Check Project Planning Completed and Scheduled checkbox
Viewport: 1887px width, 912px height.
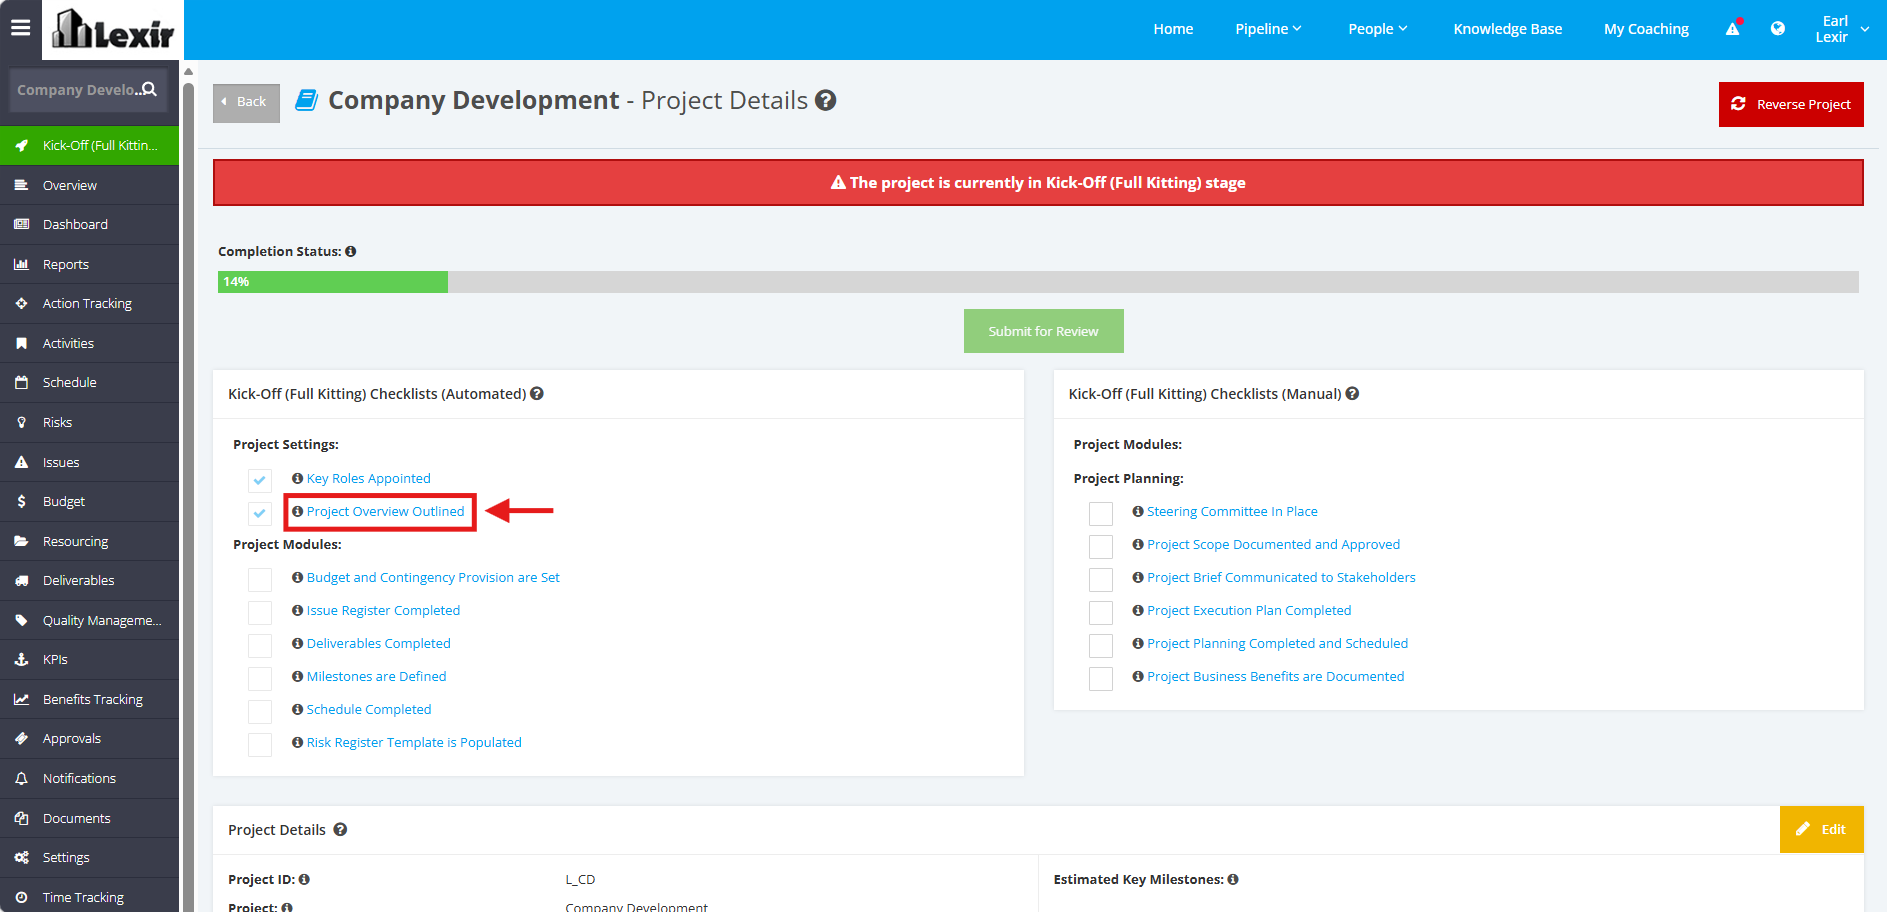pos(1101,646)
